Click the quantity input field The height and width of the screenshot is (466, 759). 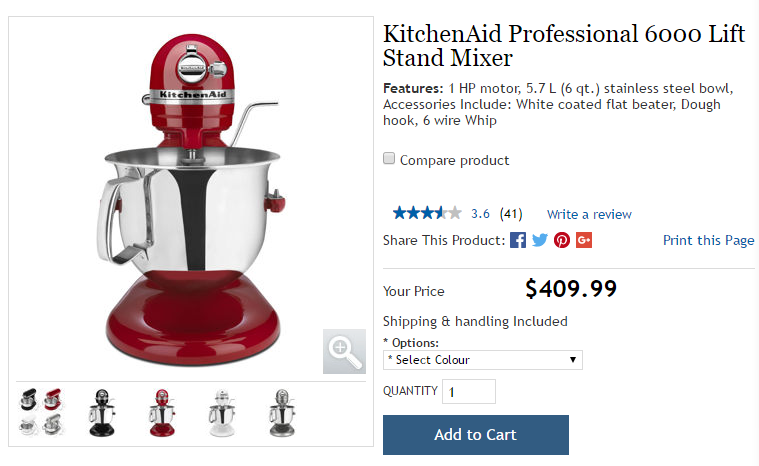tap(469, 391)
